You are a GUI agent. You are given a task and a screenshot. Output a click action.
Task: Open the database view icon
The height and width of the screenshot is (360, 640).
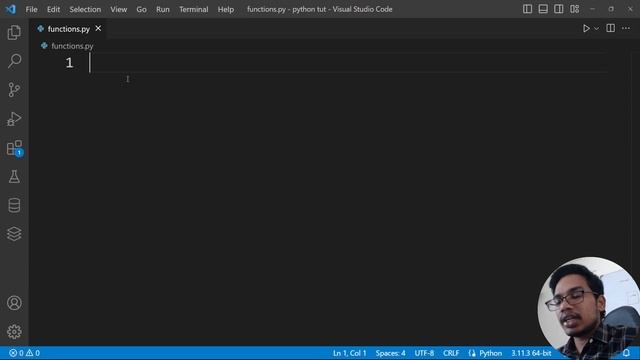tap(14, 205)
